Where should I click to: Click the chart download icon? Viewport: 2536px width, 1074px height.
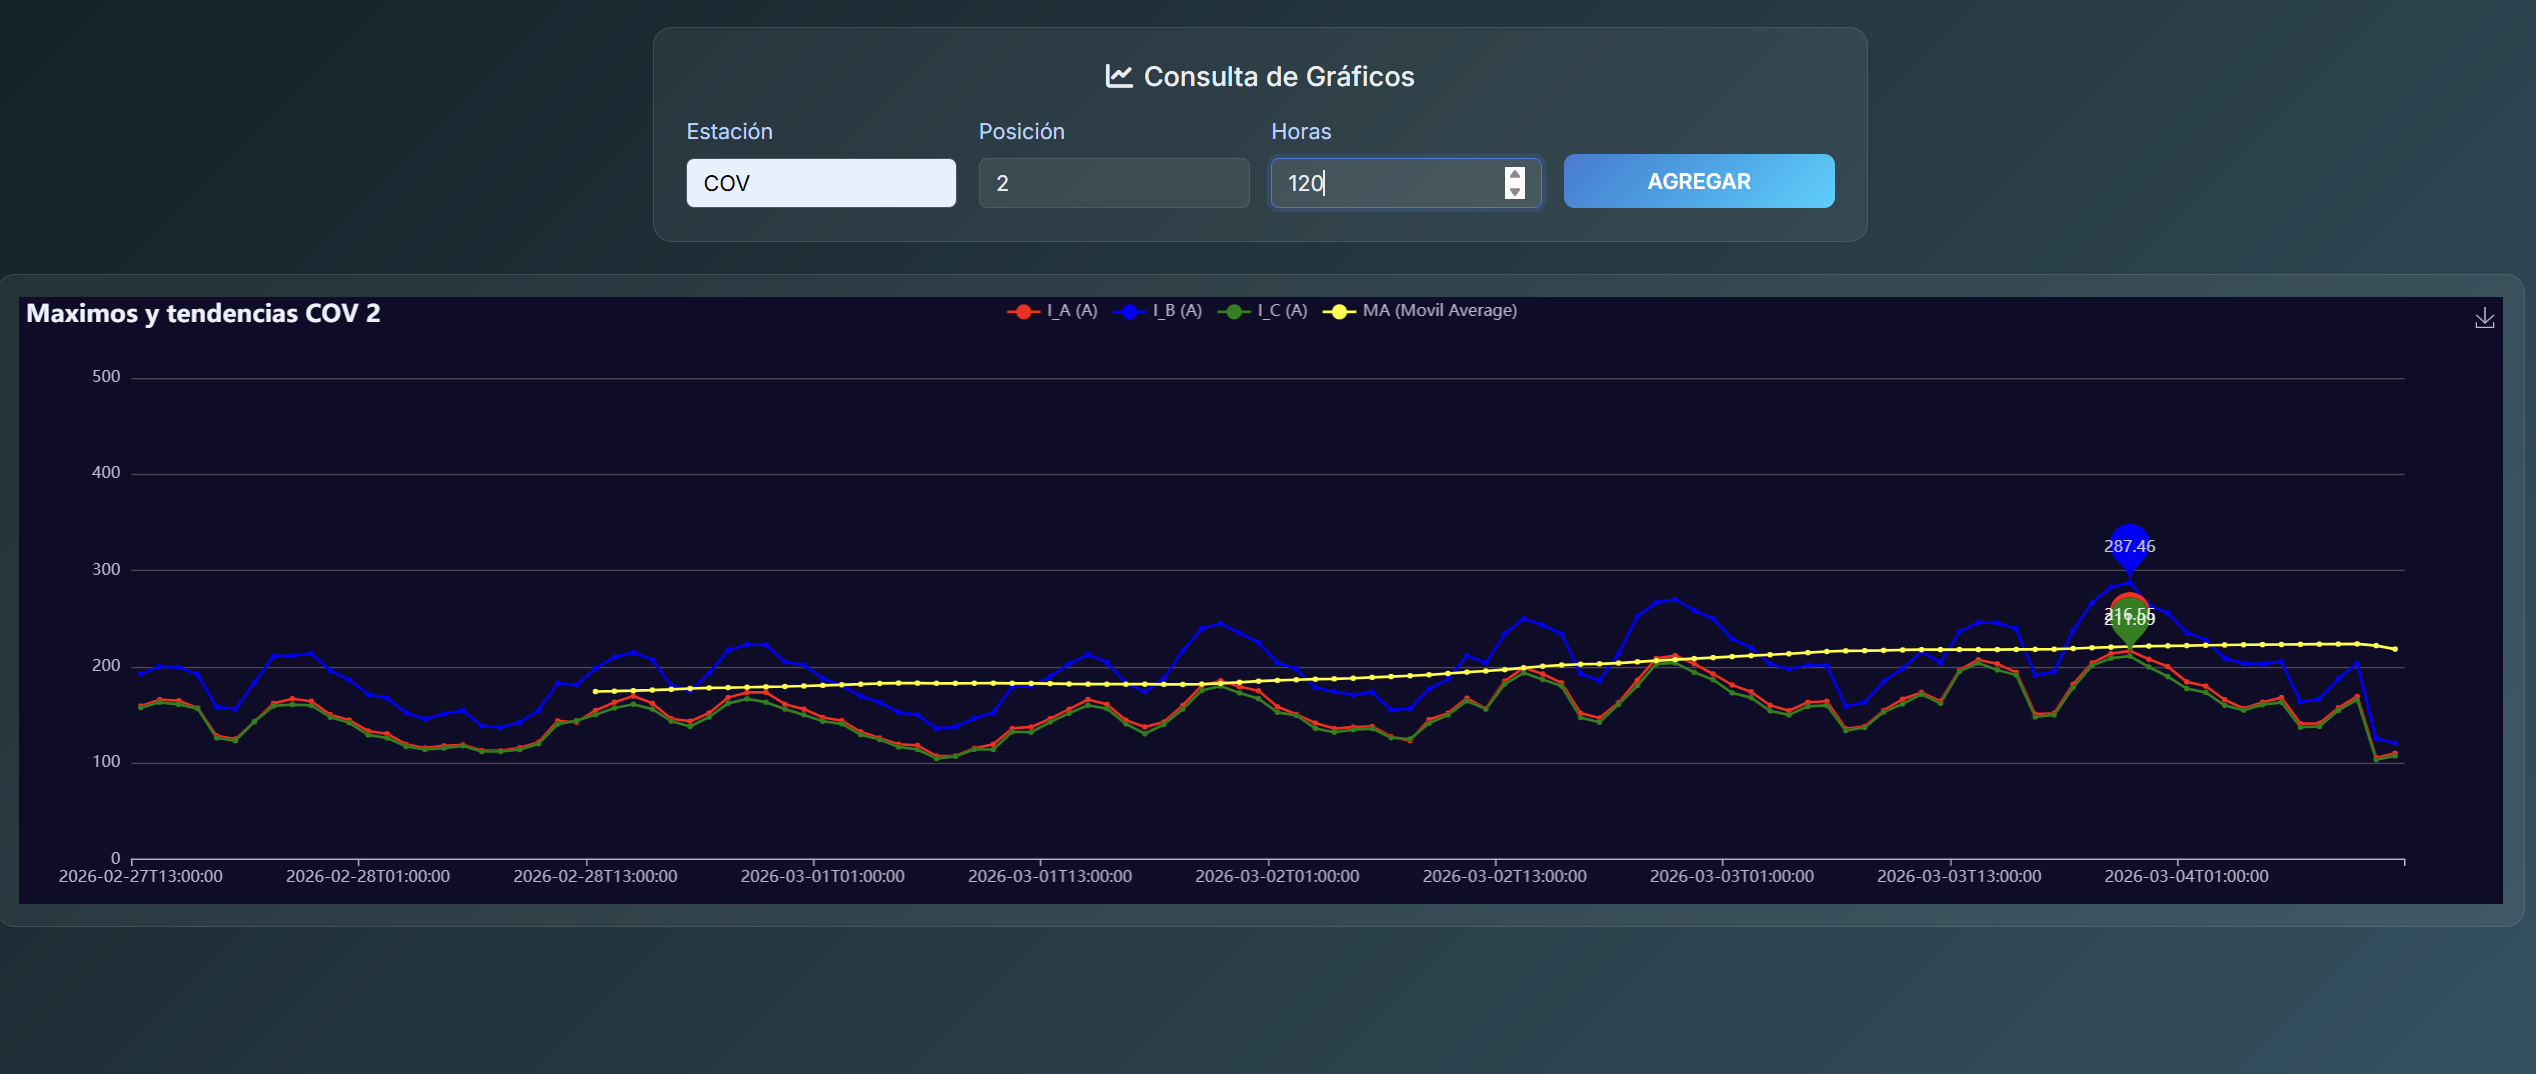point(2485,318)
